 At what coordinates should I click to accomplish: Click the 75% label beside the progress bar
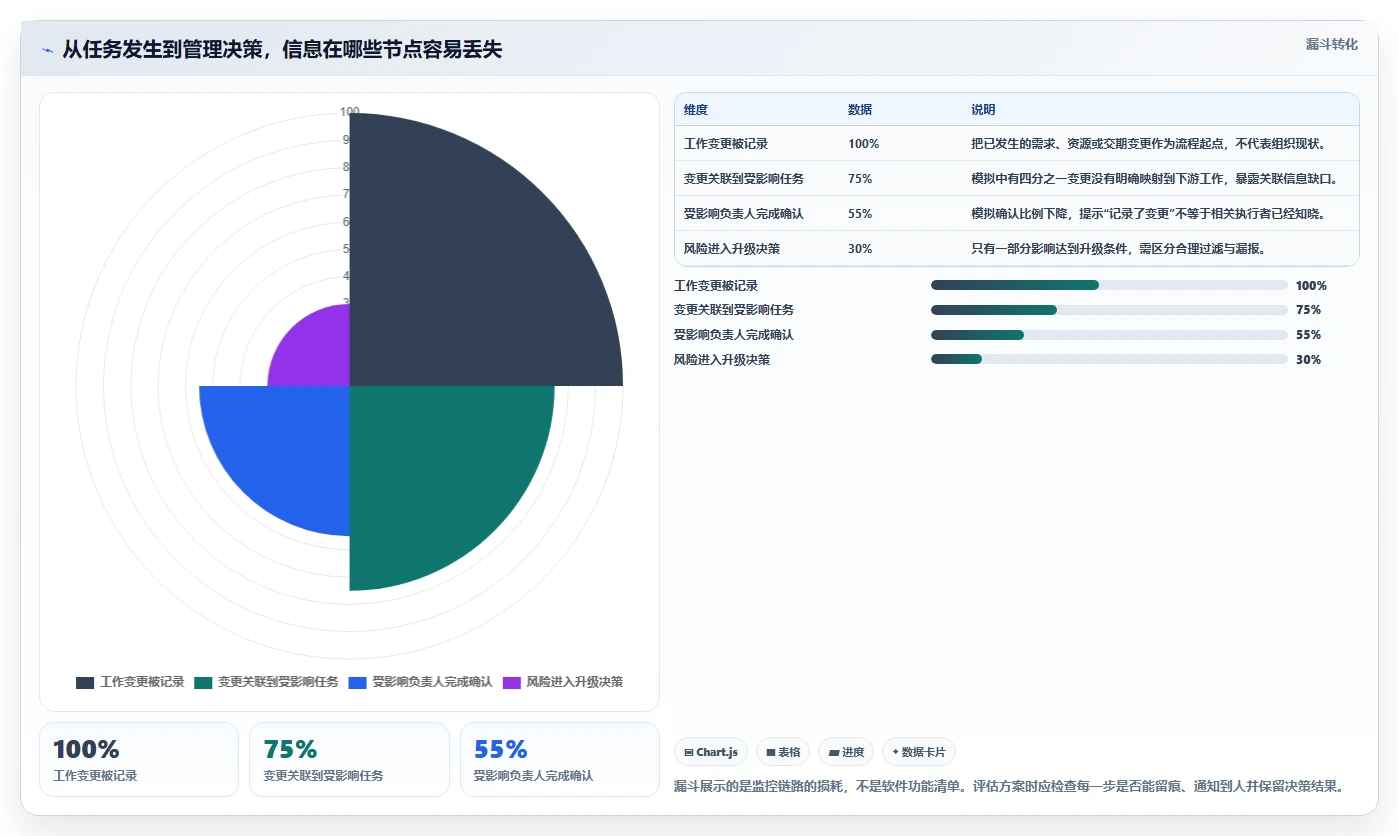click(x=1308, y=310)
